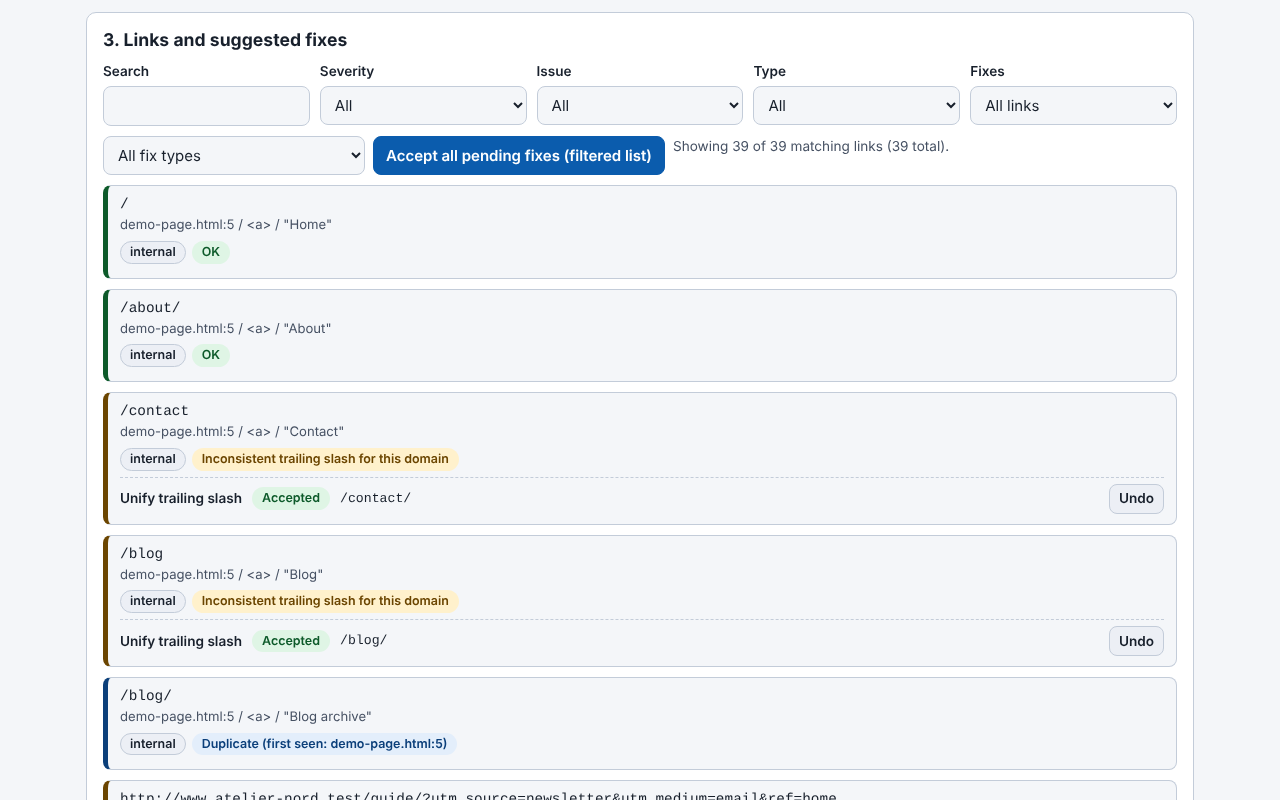Select the /about/ link path text
Image resolution: width=1280 pixels, height=800 pixels.
click(x=150, y=307)
